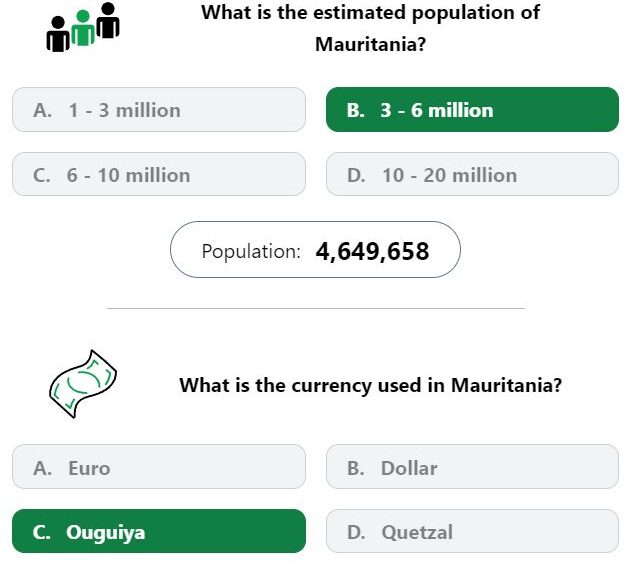This screenshot has height=570, width=635.
Task: Pick the 10 - 20 million option
Action: point(472,175)
